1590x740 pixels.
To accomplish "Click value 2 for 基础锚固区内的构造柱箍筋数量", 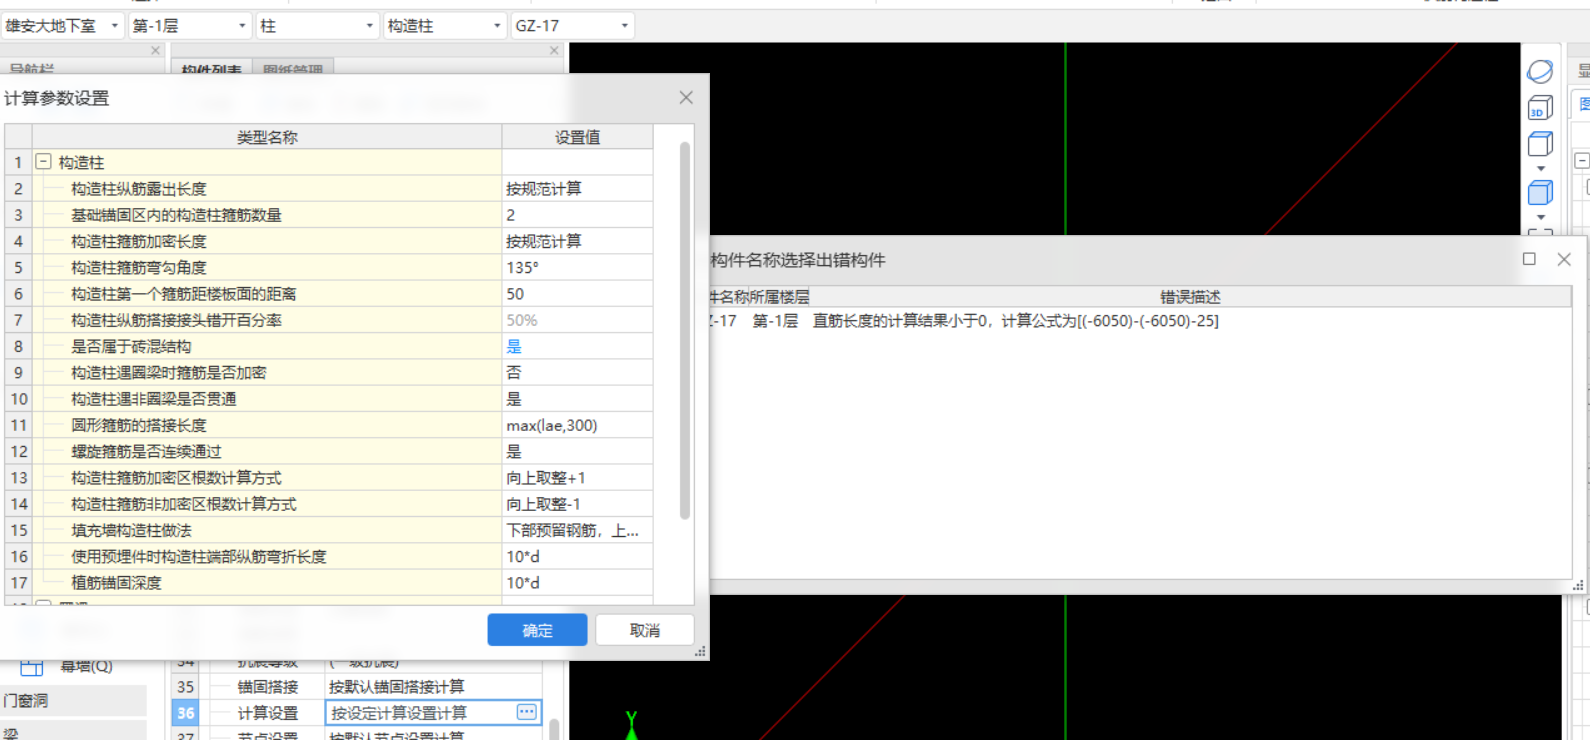I will [578, 215].
